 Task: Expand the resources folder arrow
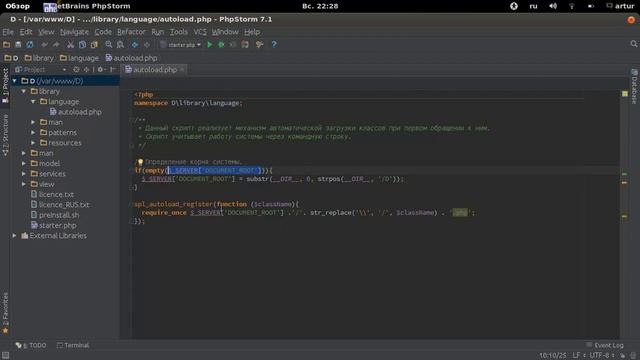pos(33,143)
